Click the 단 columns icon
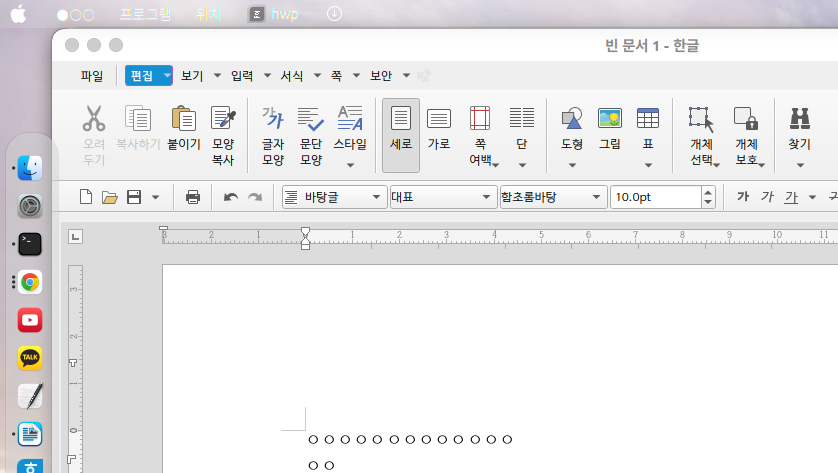 click(522, 118)
